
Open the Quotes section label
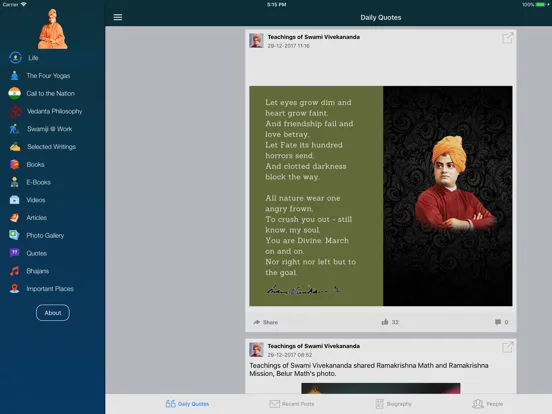[x=37, y=253]
